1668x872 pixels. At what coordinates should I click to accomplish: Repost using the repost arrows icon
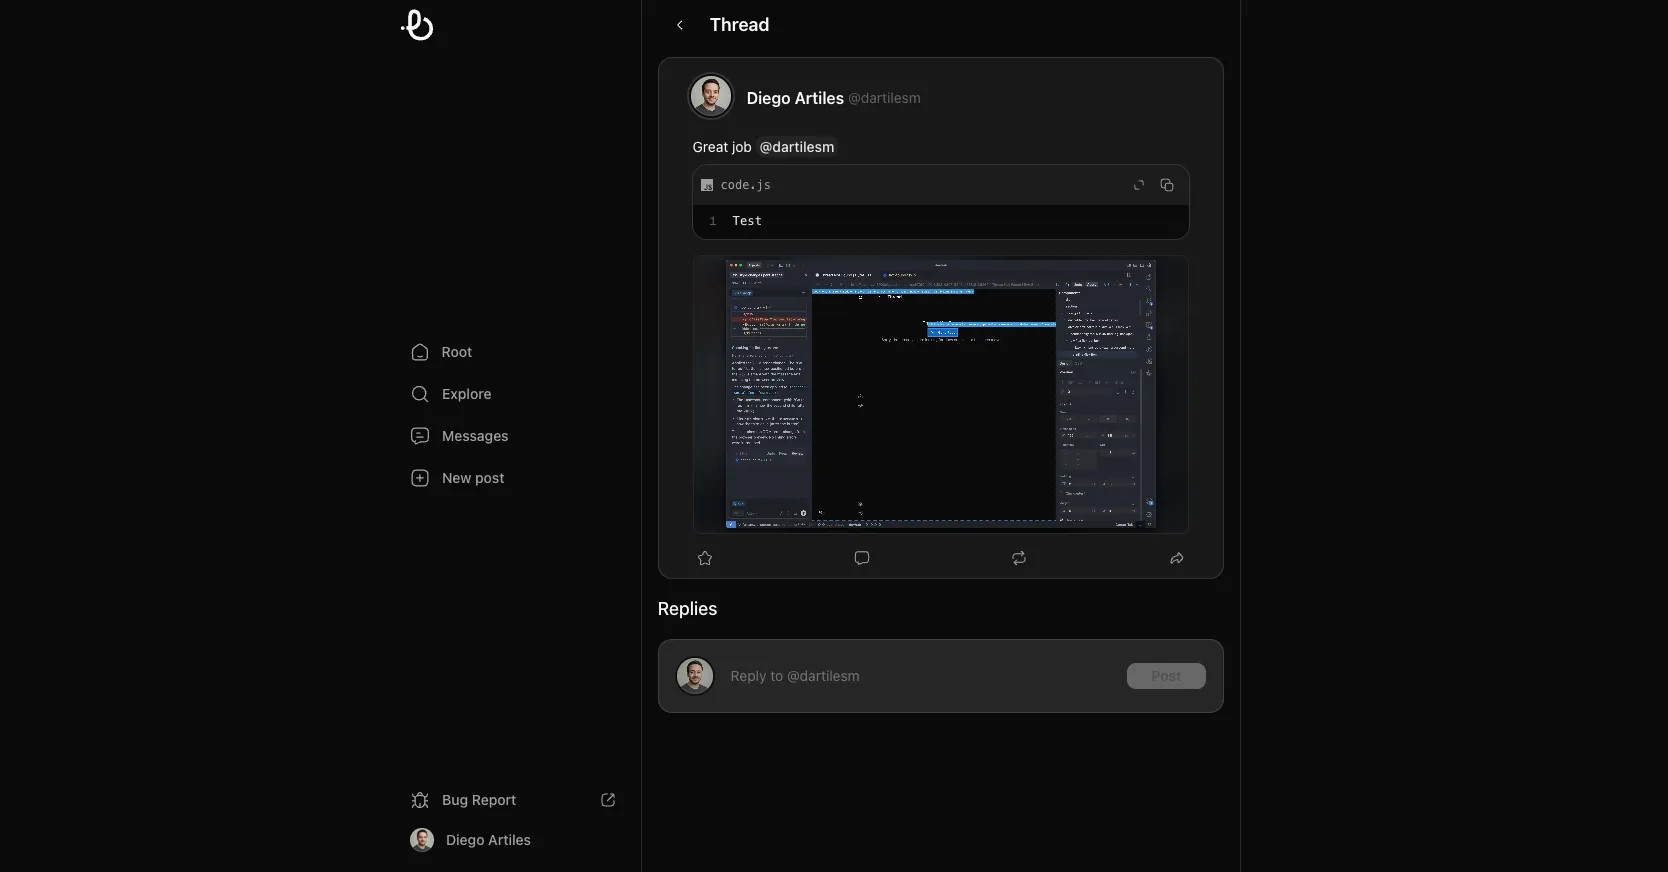tap(1019, 558)
